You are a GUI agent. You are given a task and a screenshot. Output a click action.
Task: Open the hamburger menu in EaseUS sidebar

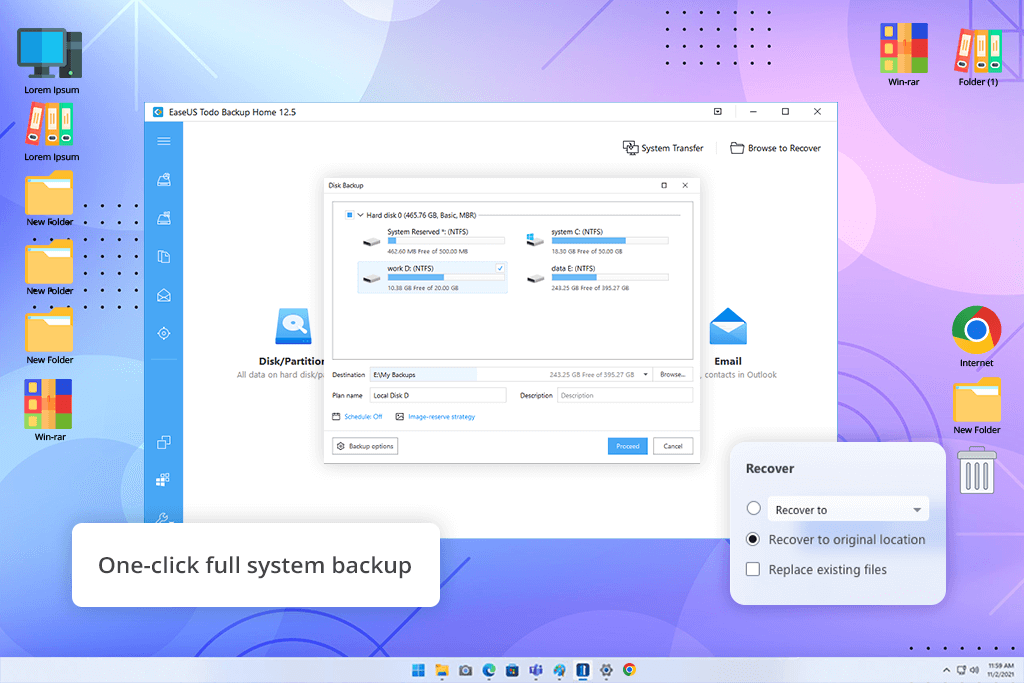tap(164, 141)
